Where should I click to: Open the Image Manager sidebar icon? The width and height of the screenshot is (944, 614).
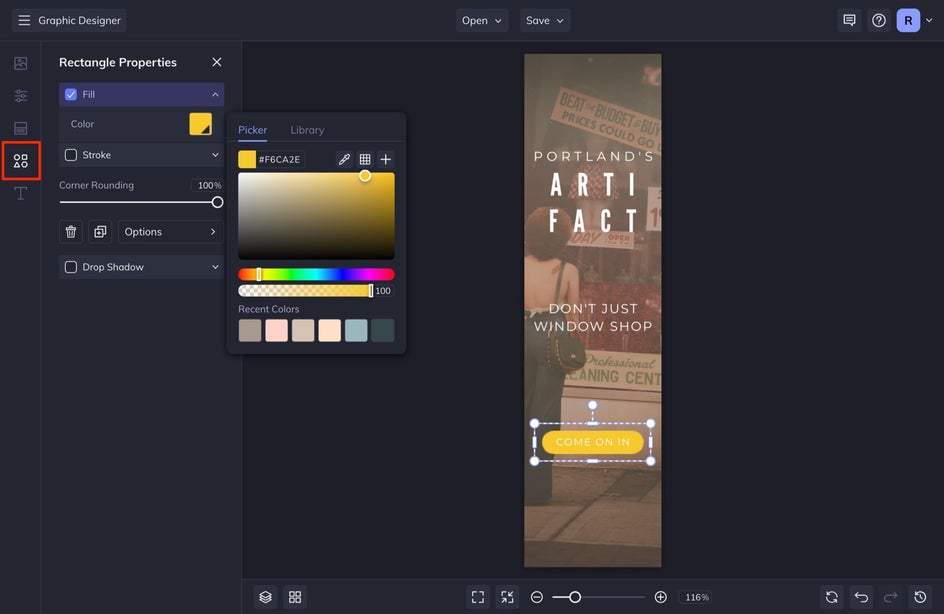[x=20, y=63]
